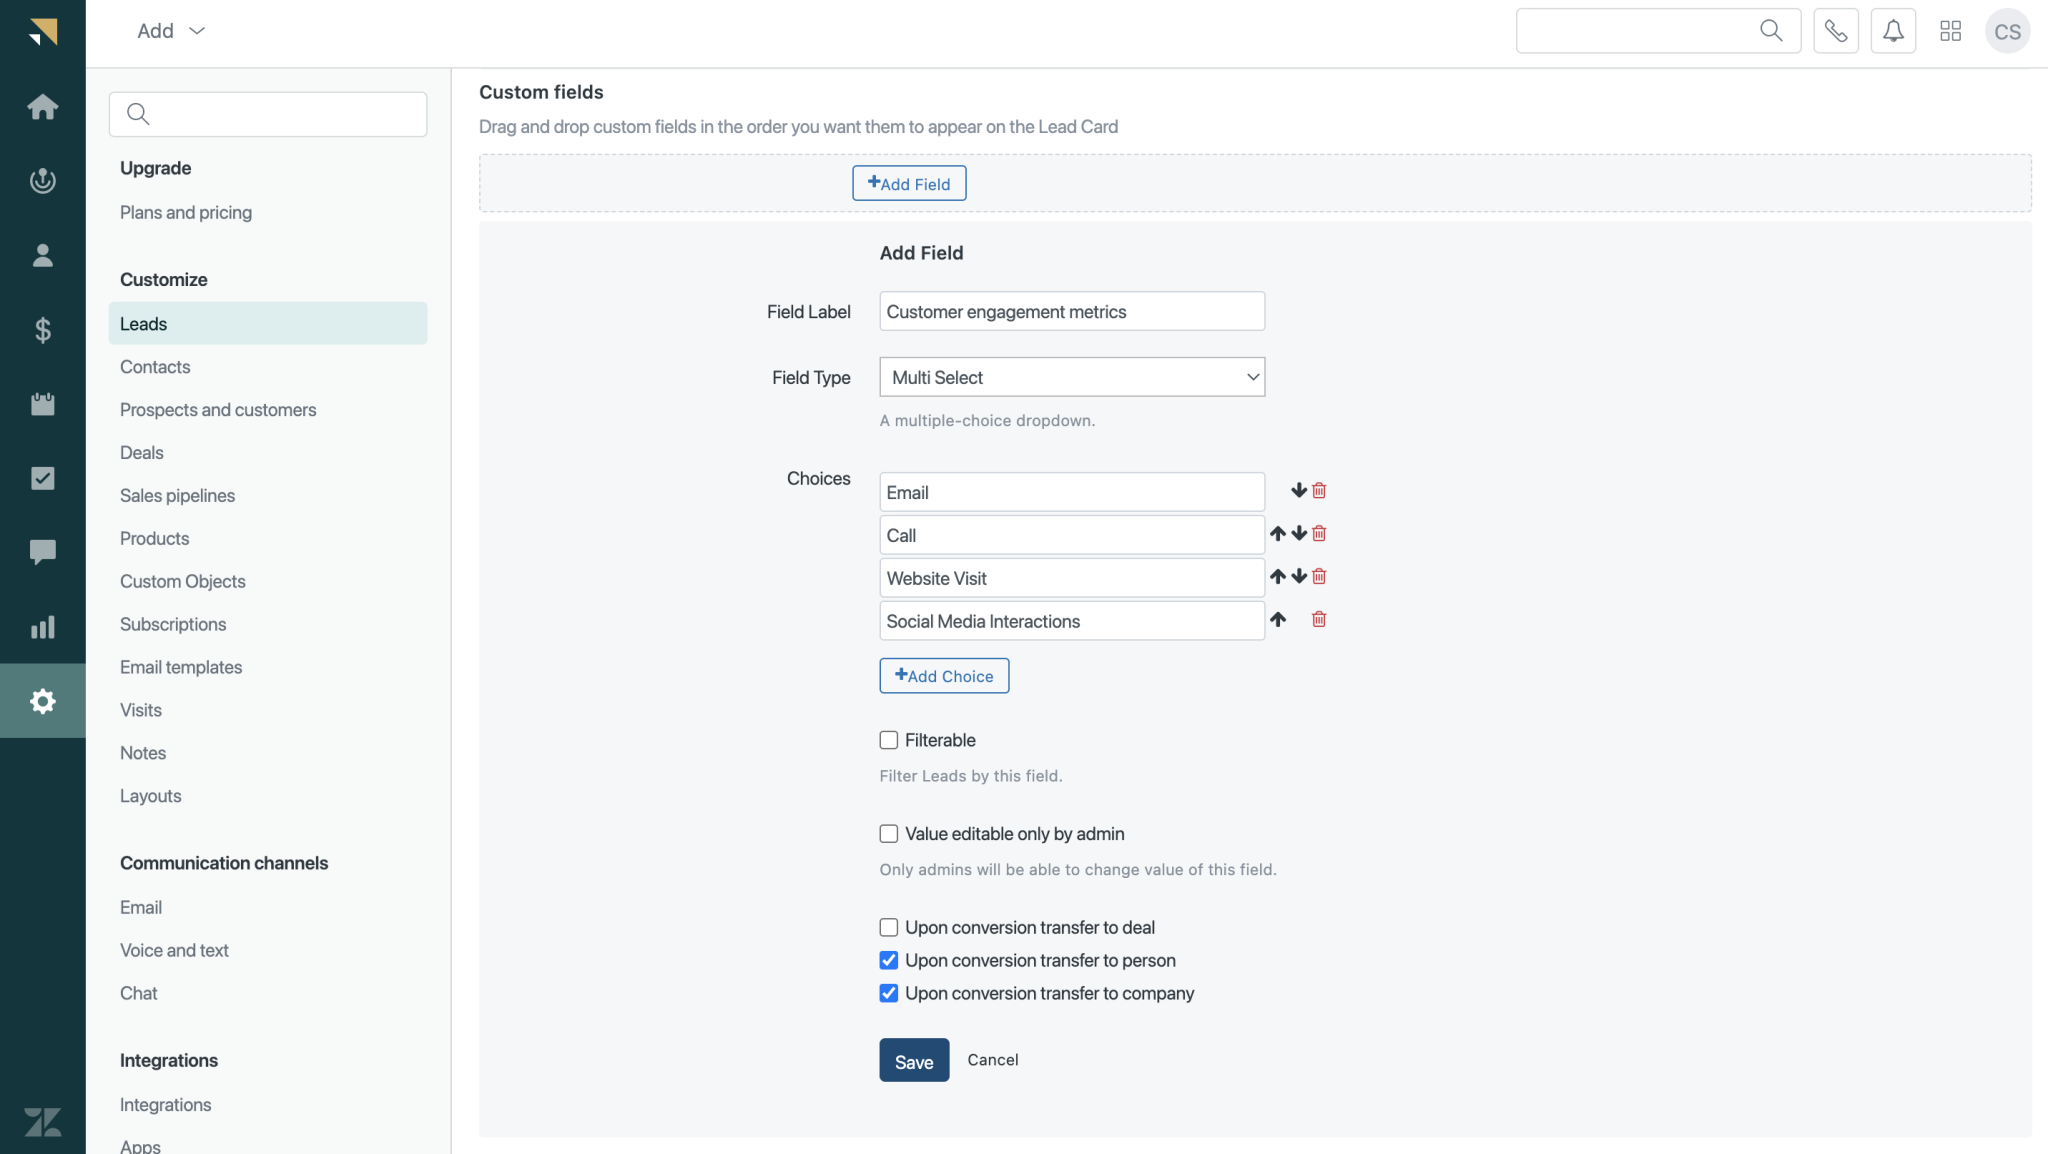Move Website Visit choice up with arrow
The width and height of the screenshot is (2048, 1154).
[x=1278, y=577]
